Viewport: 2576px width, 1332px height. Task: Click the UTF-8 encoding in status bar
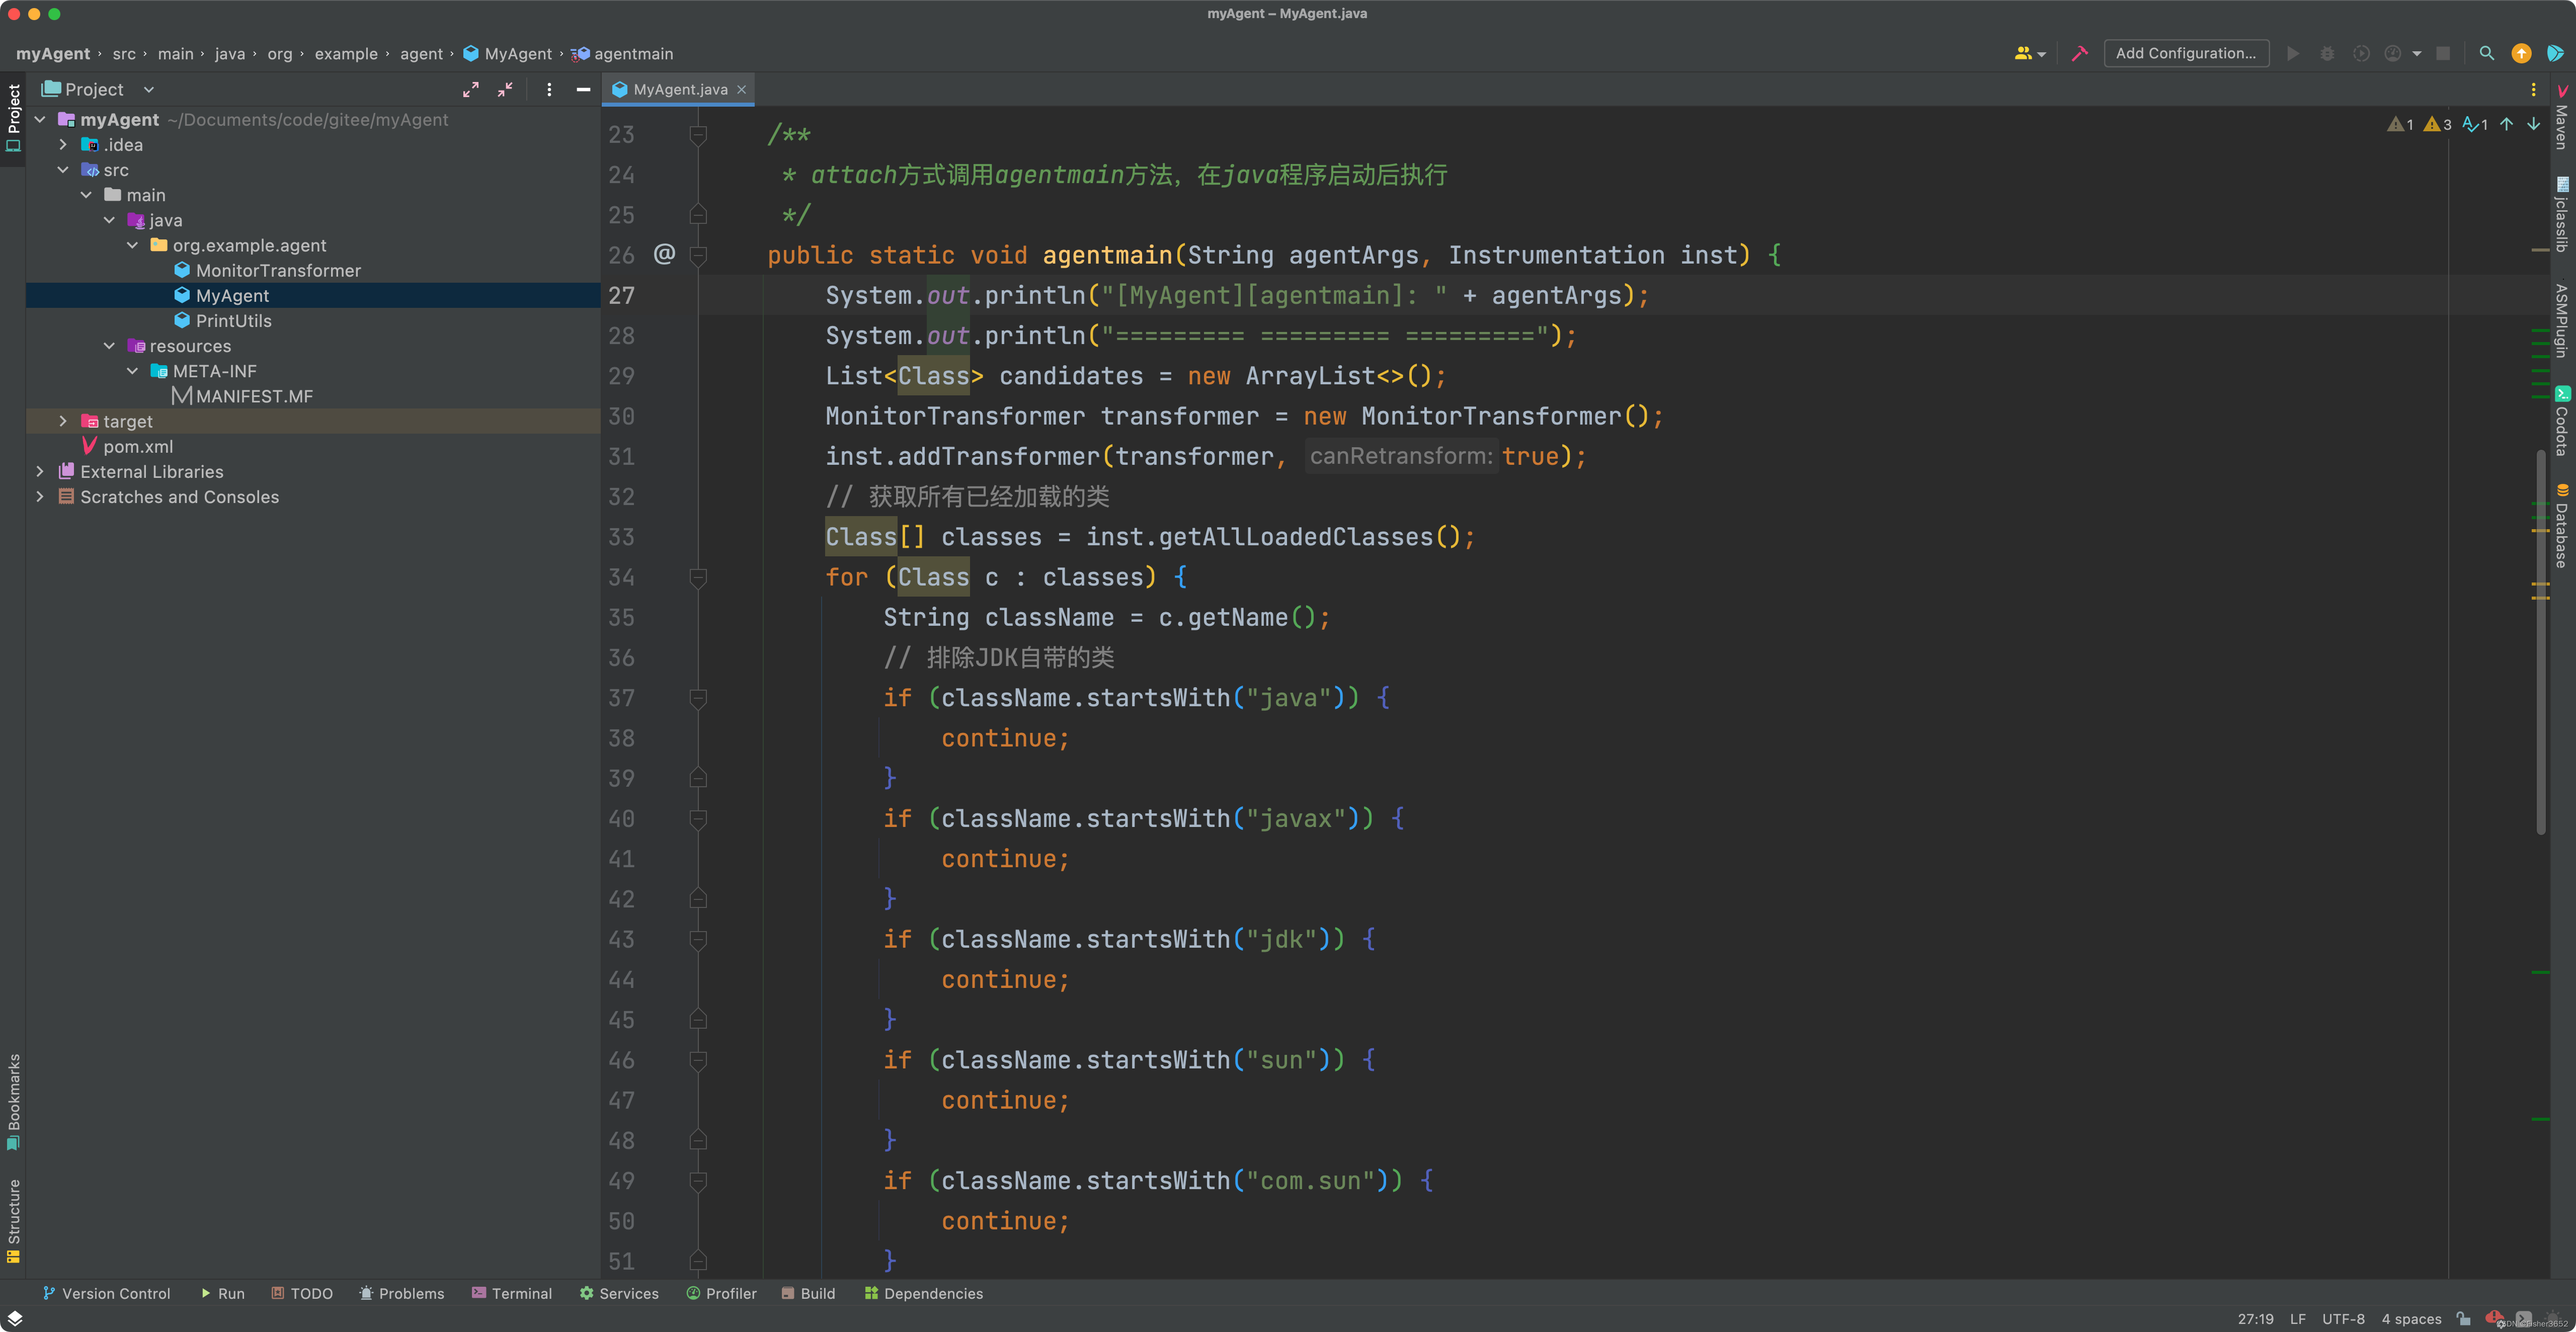click(x=2343, y=1319)
